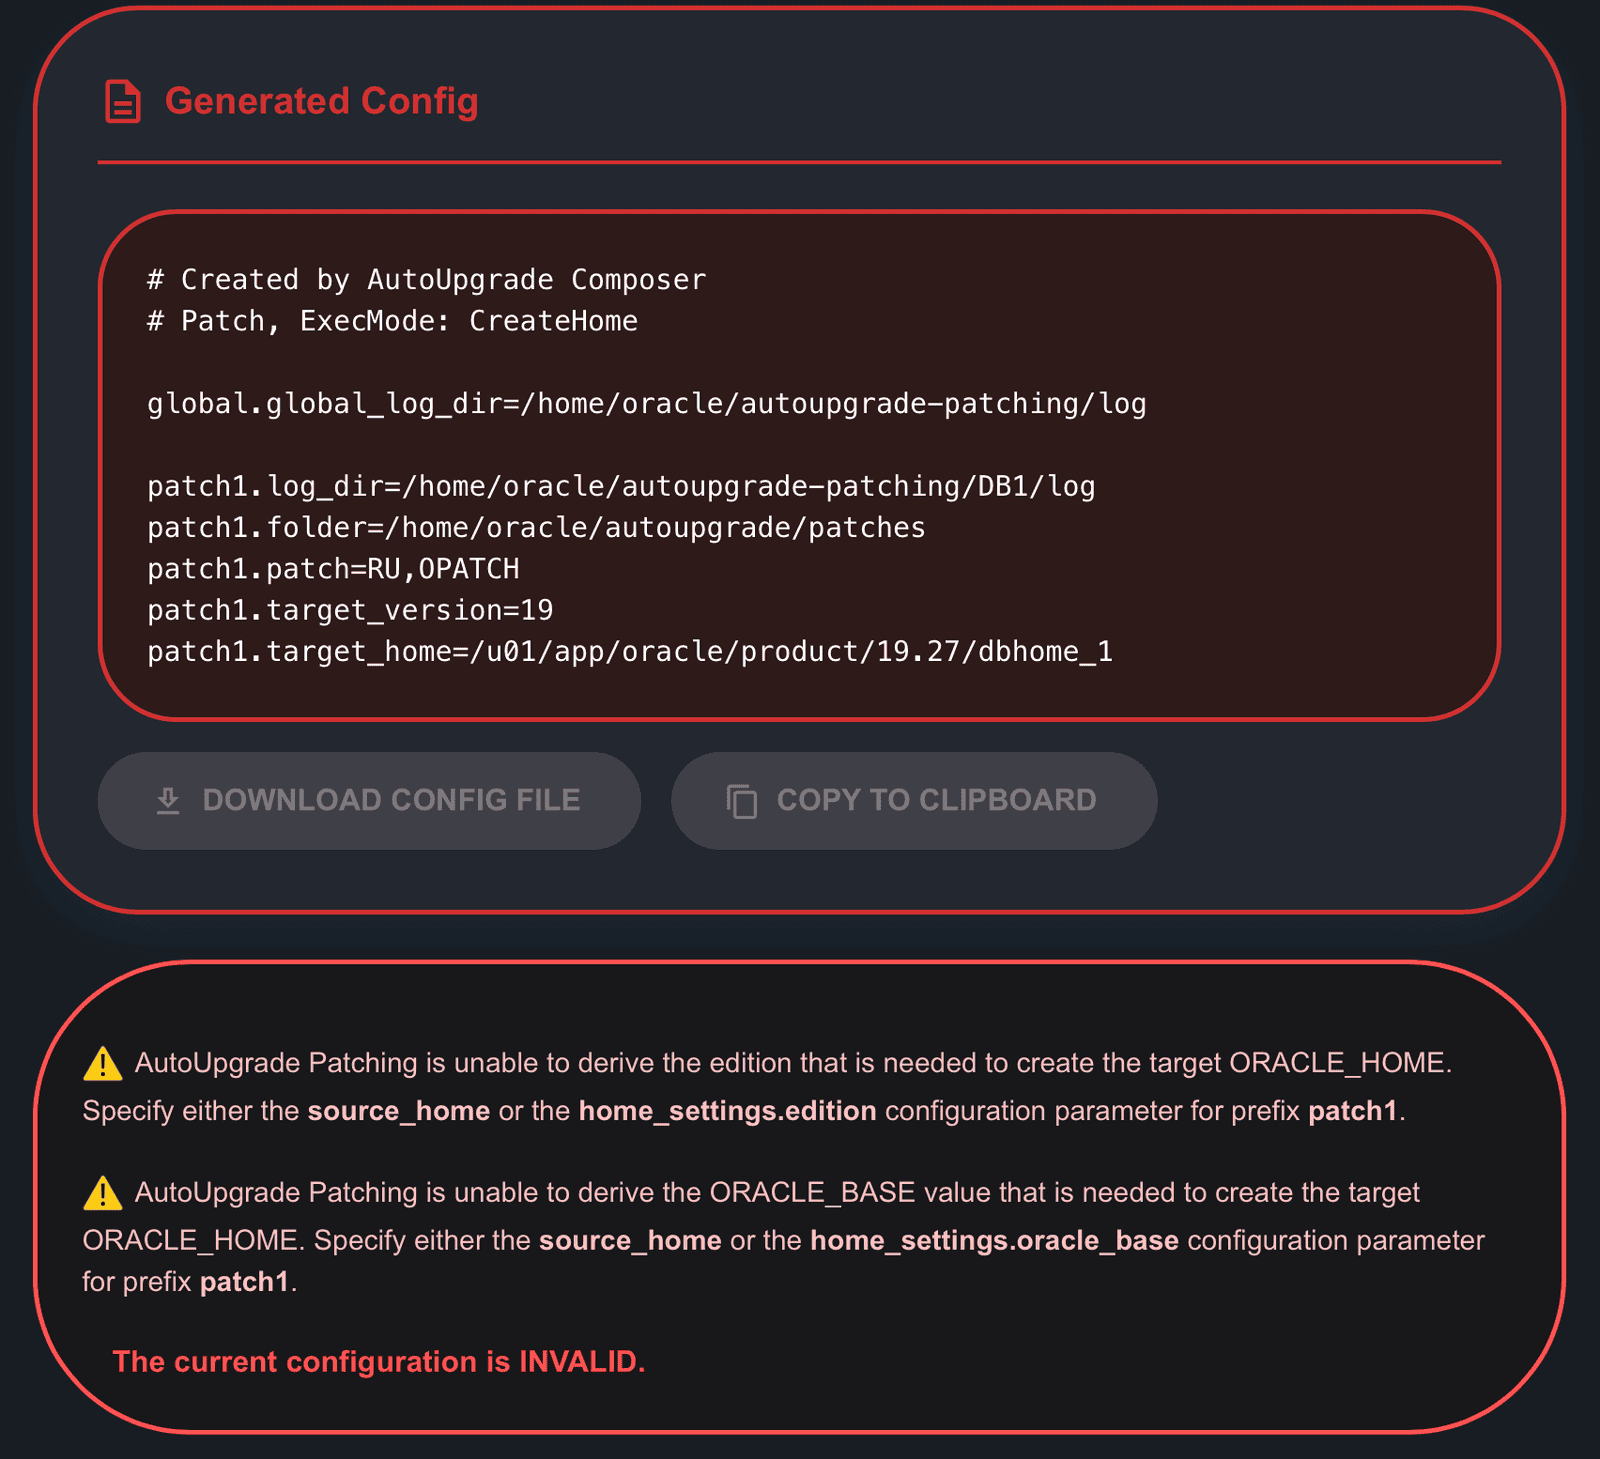Click the copy clipboard icon

point(741,801)
